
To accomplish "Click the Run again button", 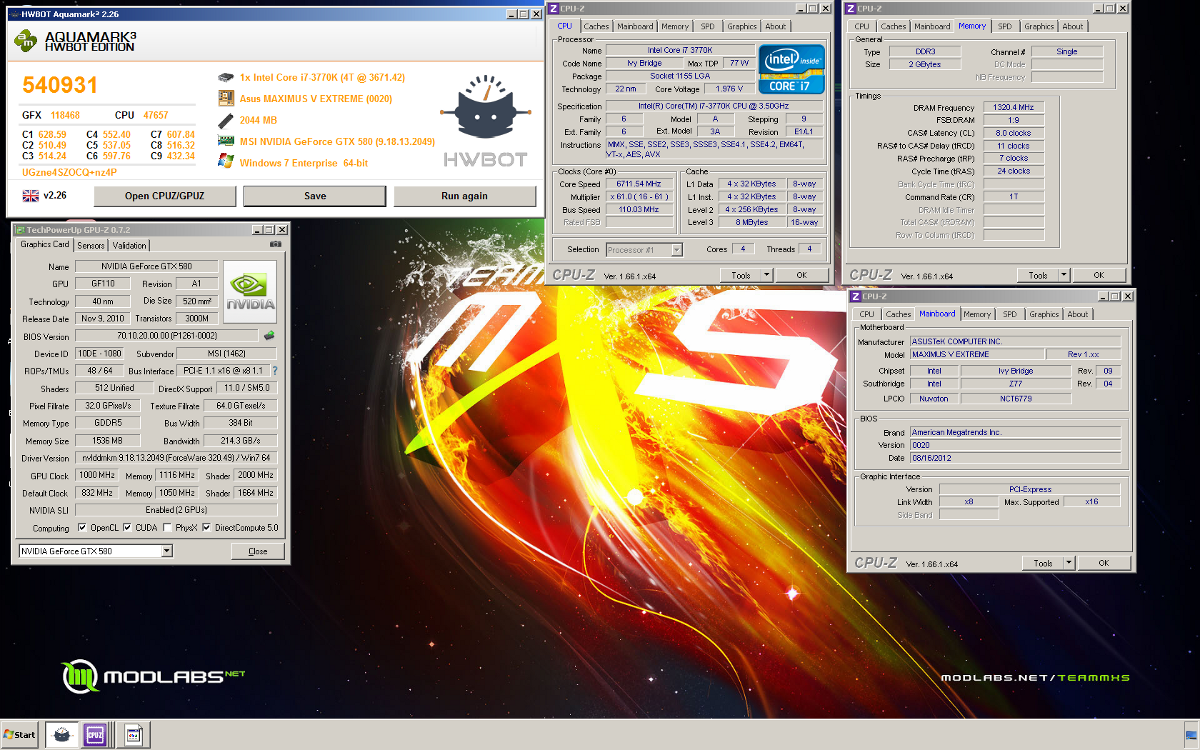I will [x=464, y=196].
